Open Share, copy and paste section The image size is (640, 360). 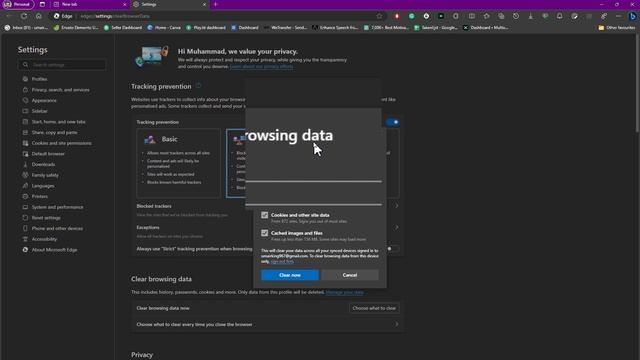tap(54, 132)
